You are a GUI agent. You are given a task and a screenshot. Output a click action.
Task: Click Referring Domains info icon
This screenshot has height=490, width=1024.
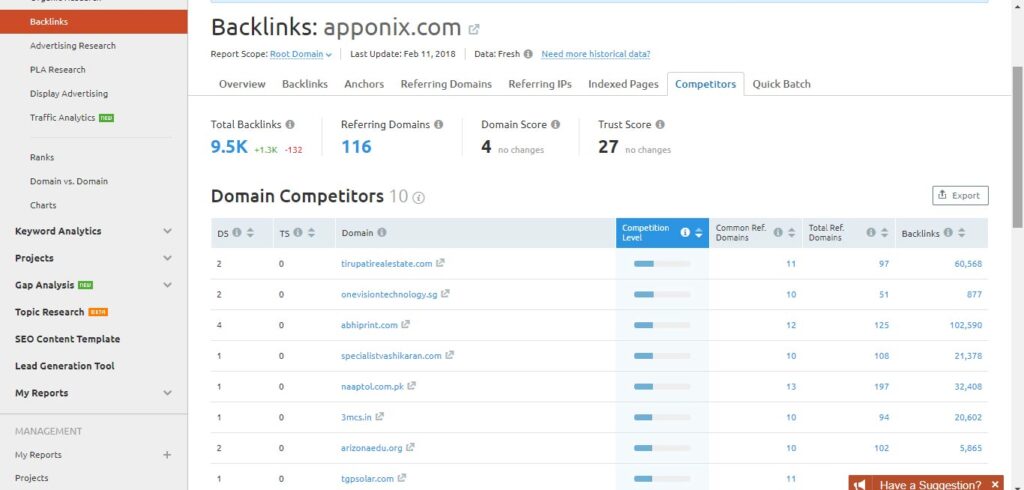coord(438,124)
